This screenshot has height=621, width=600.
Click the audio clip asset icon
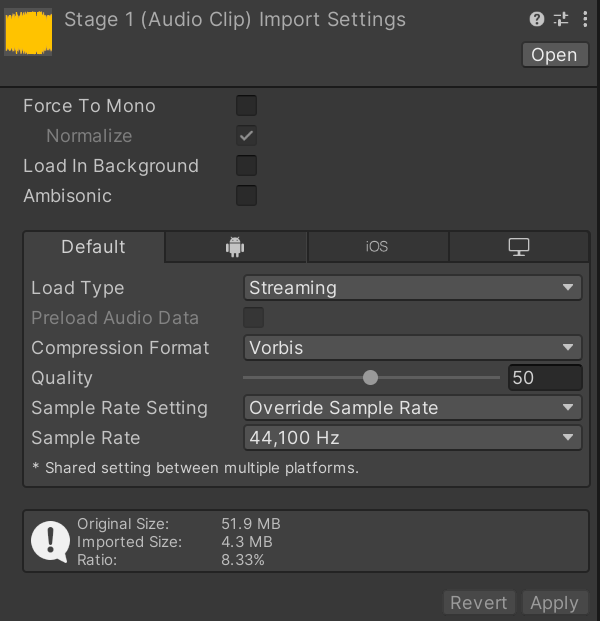coord(28,31)
